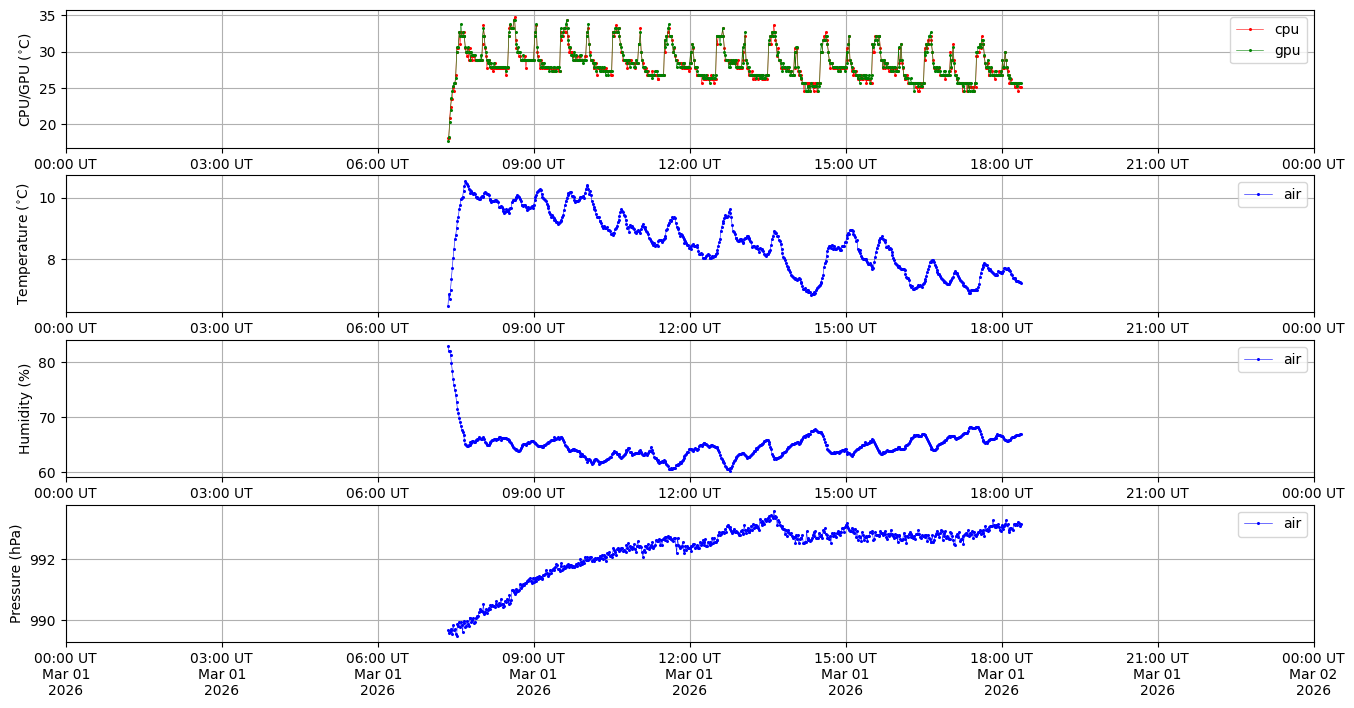Click the CPU/GPU (°C) y-axis label
Screen dimensions: 1354x708
[25, 80]
